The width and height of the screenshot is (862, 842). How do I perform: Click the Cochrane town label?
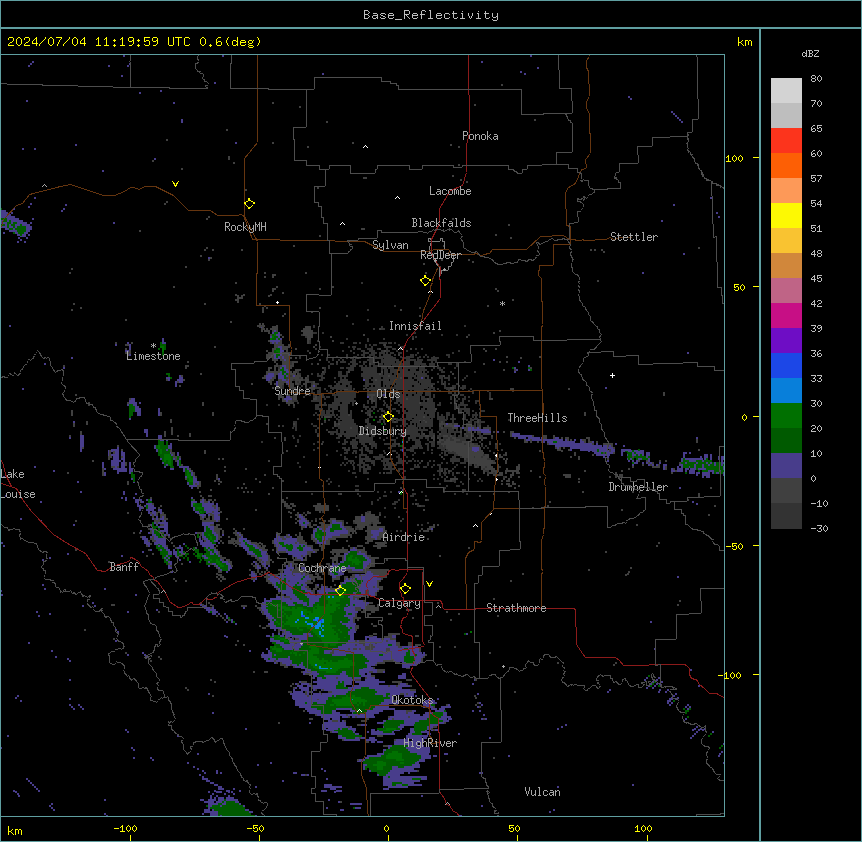[x=322, y=568]
